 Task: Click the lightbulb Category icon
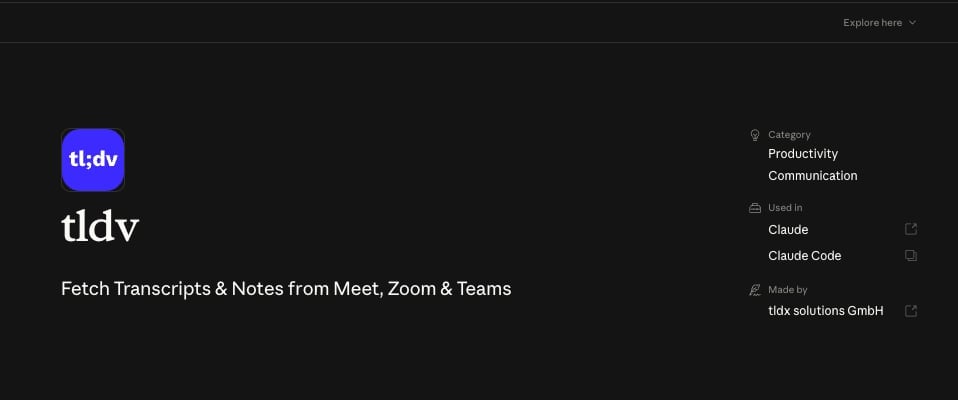point(755,135)
